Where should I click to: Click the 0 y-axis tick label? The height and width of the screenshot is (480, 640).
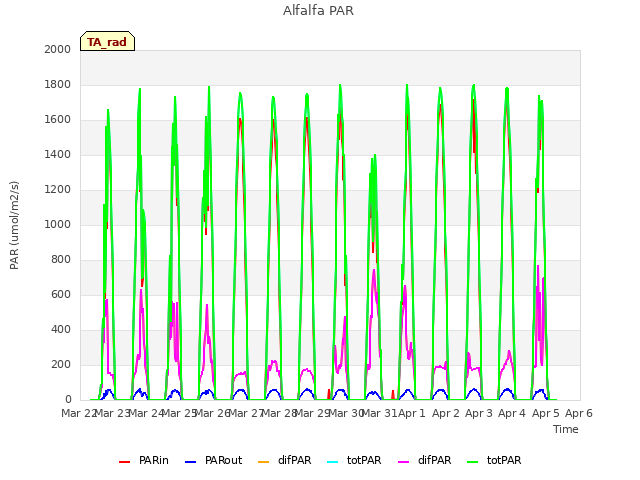[x=68, y=400]
